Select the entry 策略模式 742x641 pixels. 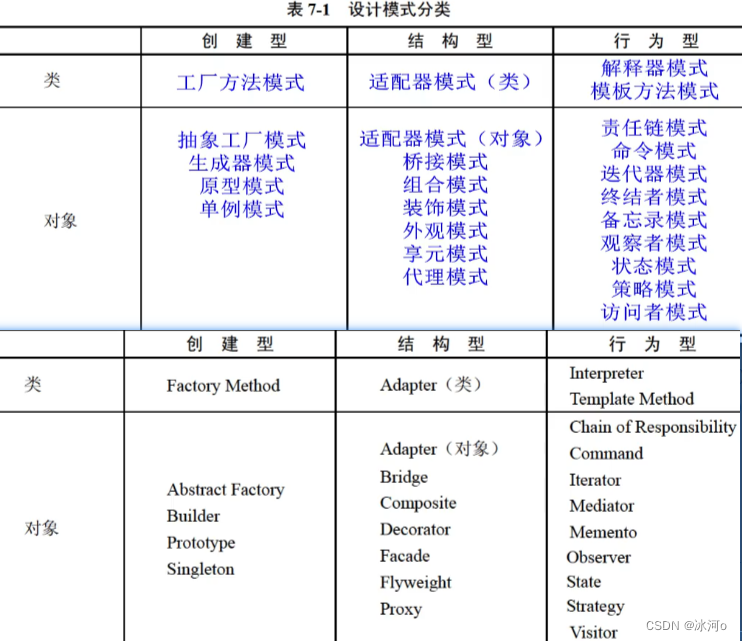pyautogui.click(x=654, y=290)
